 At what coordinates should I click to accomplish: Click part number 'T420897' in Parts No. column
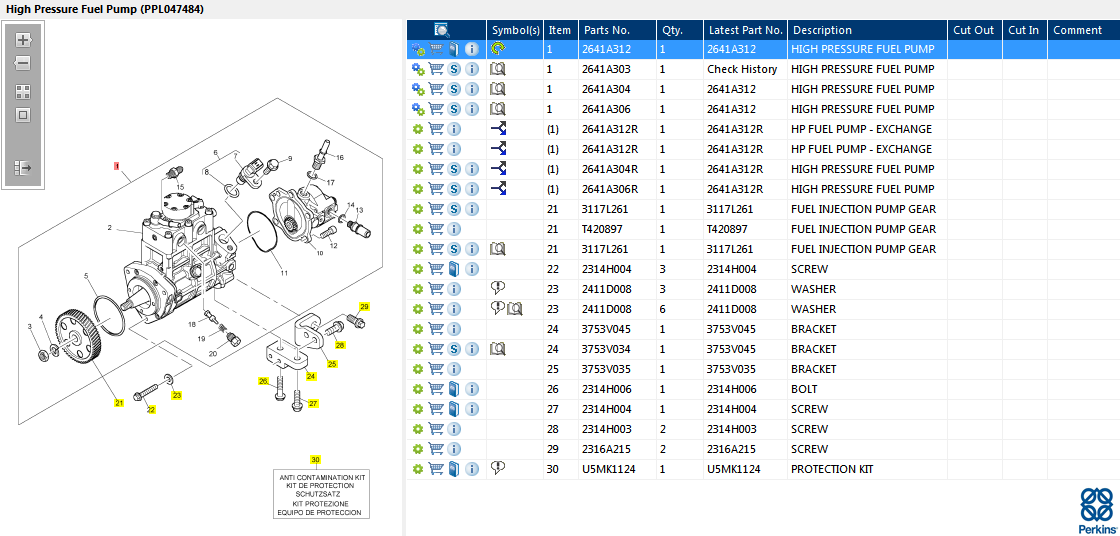(x=604, y=229)
